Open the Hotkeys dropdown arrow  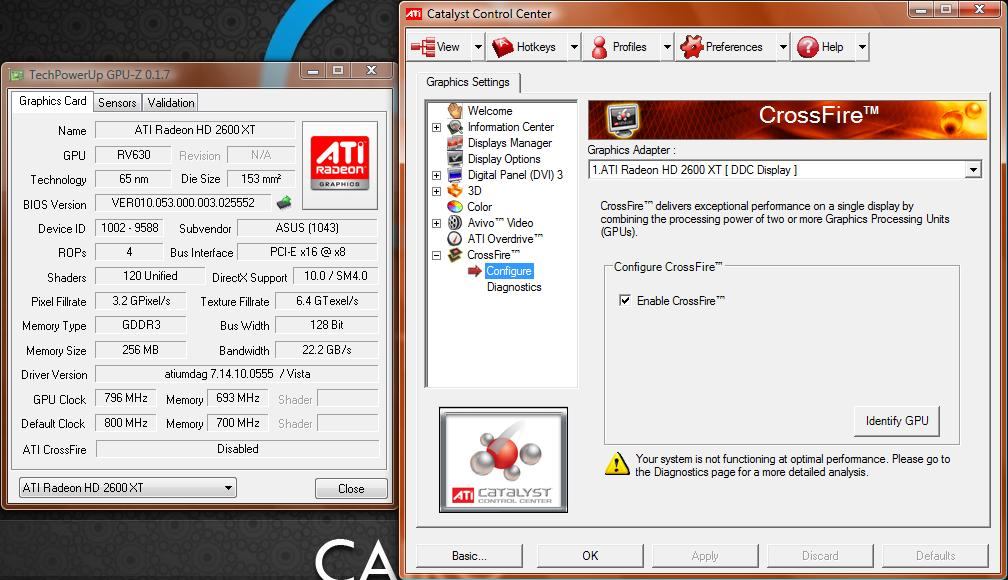pyautogui.click(x=574, y=47)
